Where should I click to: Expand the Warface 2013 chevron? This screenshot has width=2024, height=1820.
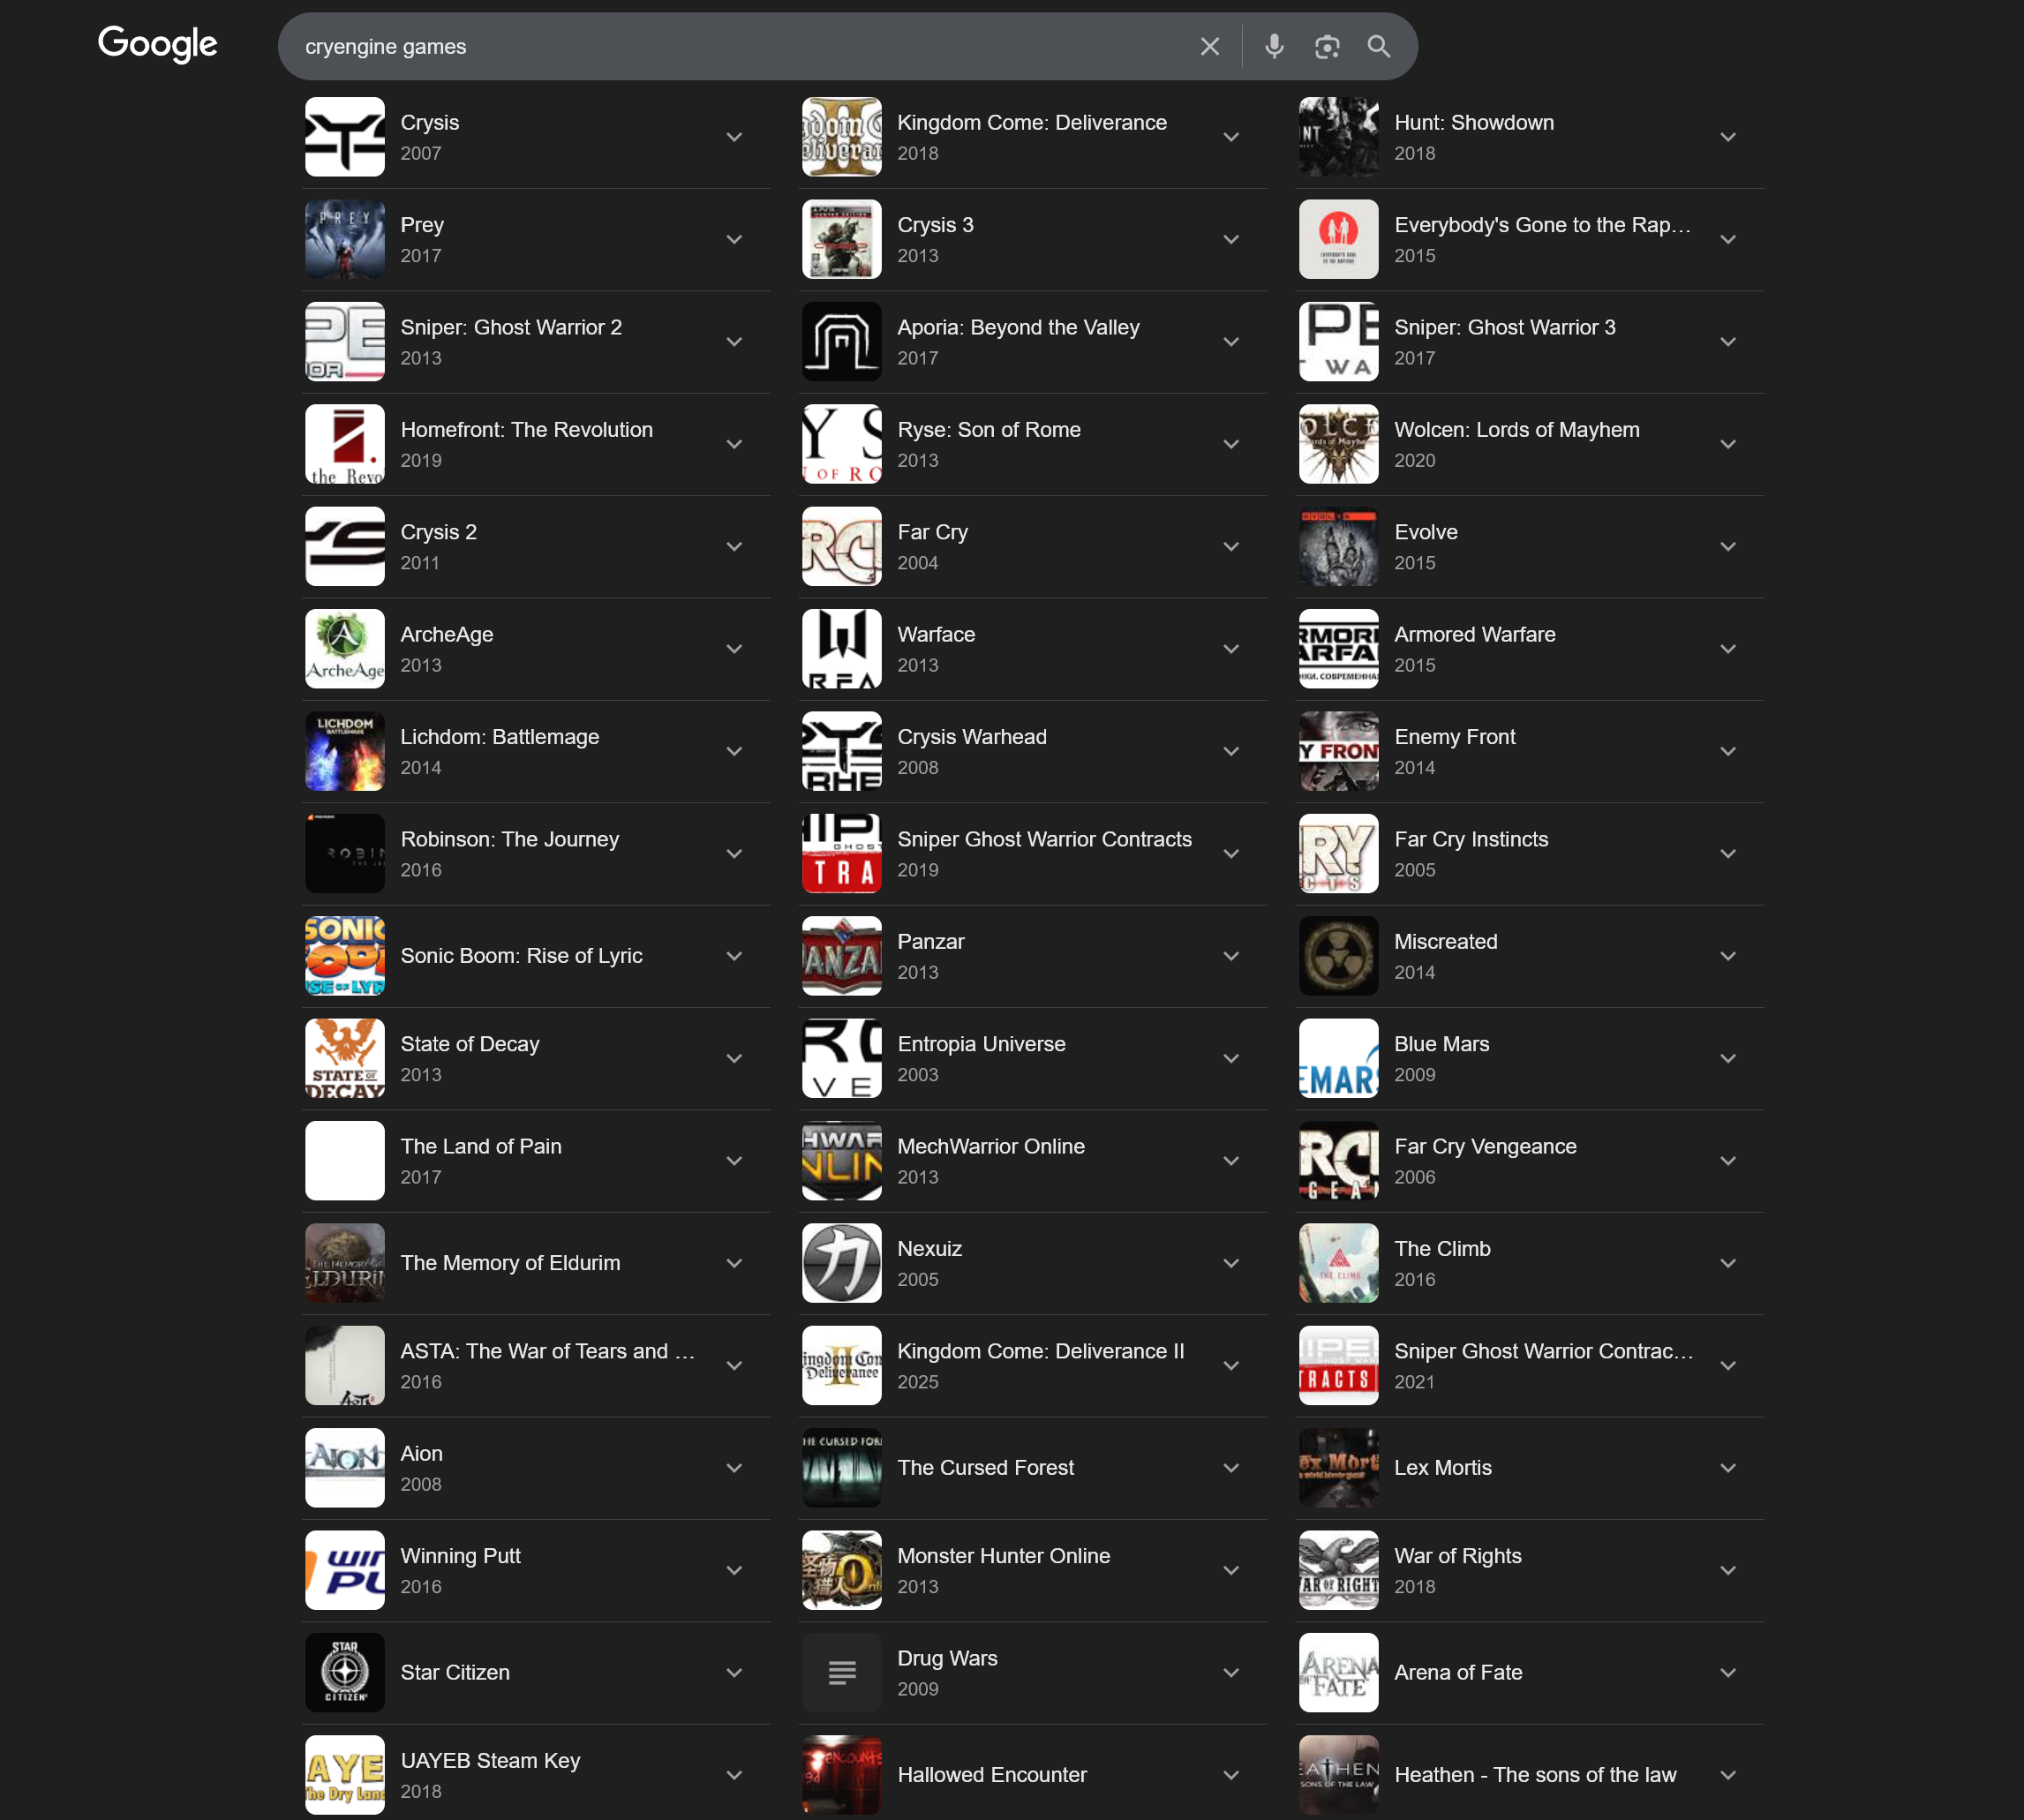tap(1231, 649)
